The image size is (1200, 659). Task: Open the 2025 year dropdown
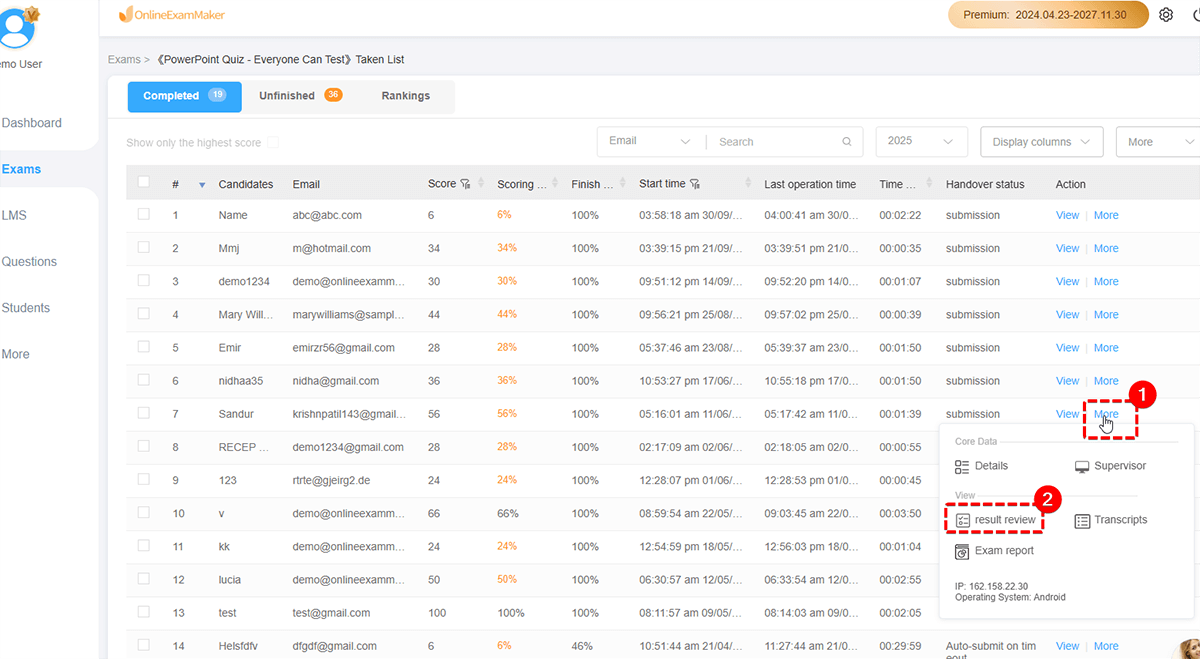tap(921, 141)
